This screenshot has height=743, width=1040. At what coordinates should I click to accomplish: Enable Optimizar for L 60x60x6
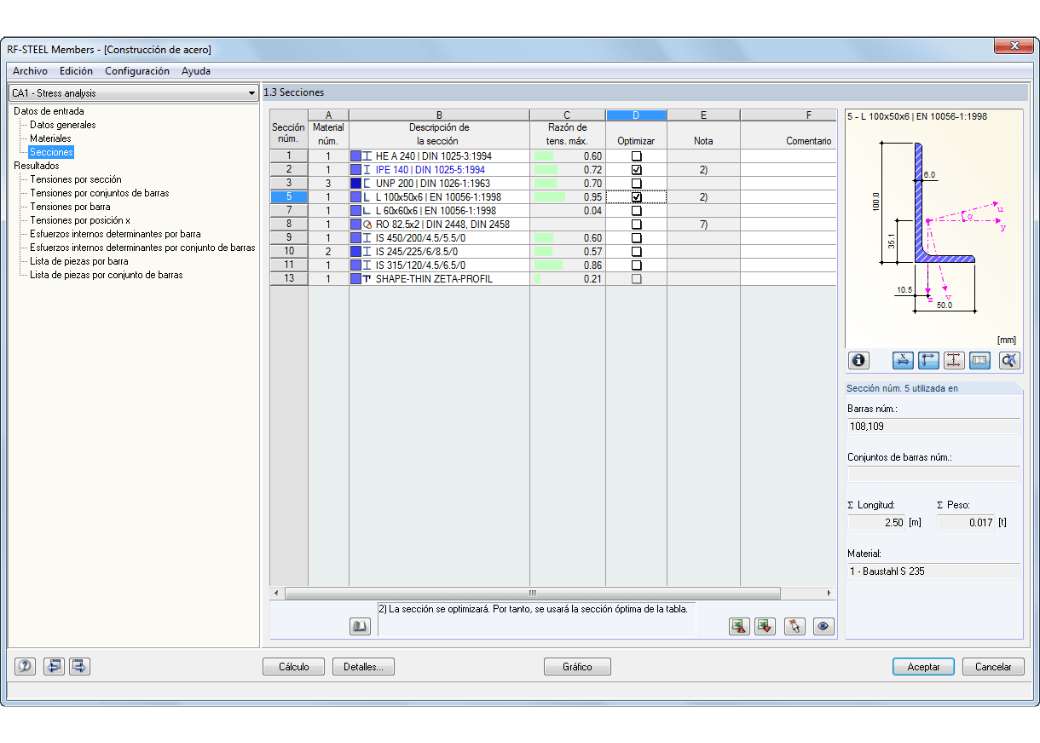[x=636, y=210]
